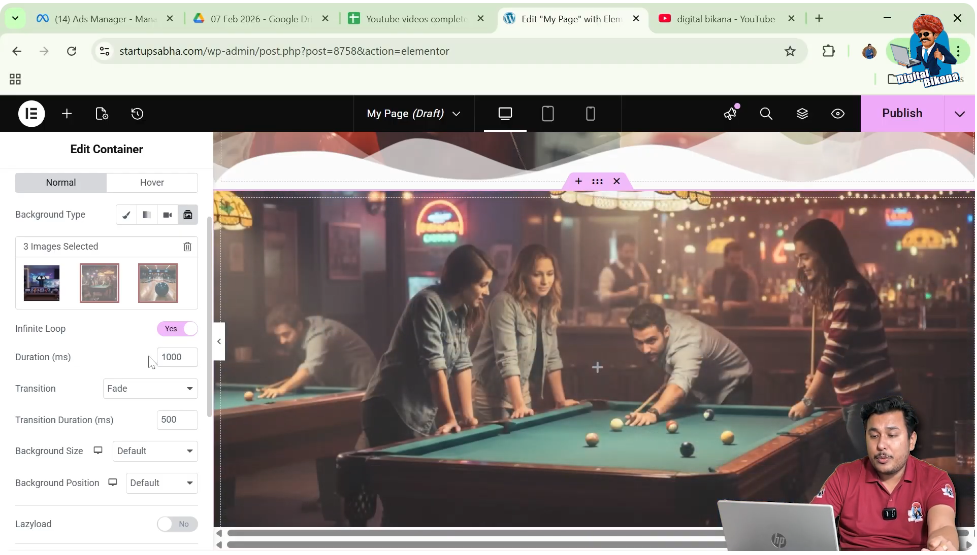Open the Transition dropdown set to Fade
The width and height of the screenshot is (977, 555).
(x=150, y=389)
